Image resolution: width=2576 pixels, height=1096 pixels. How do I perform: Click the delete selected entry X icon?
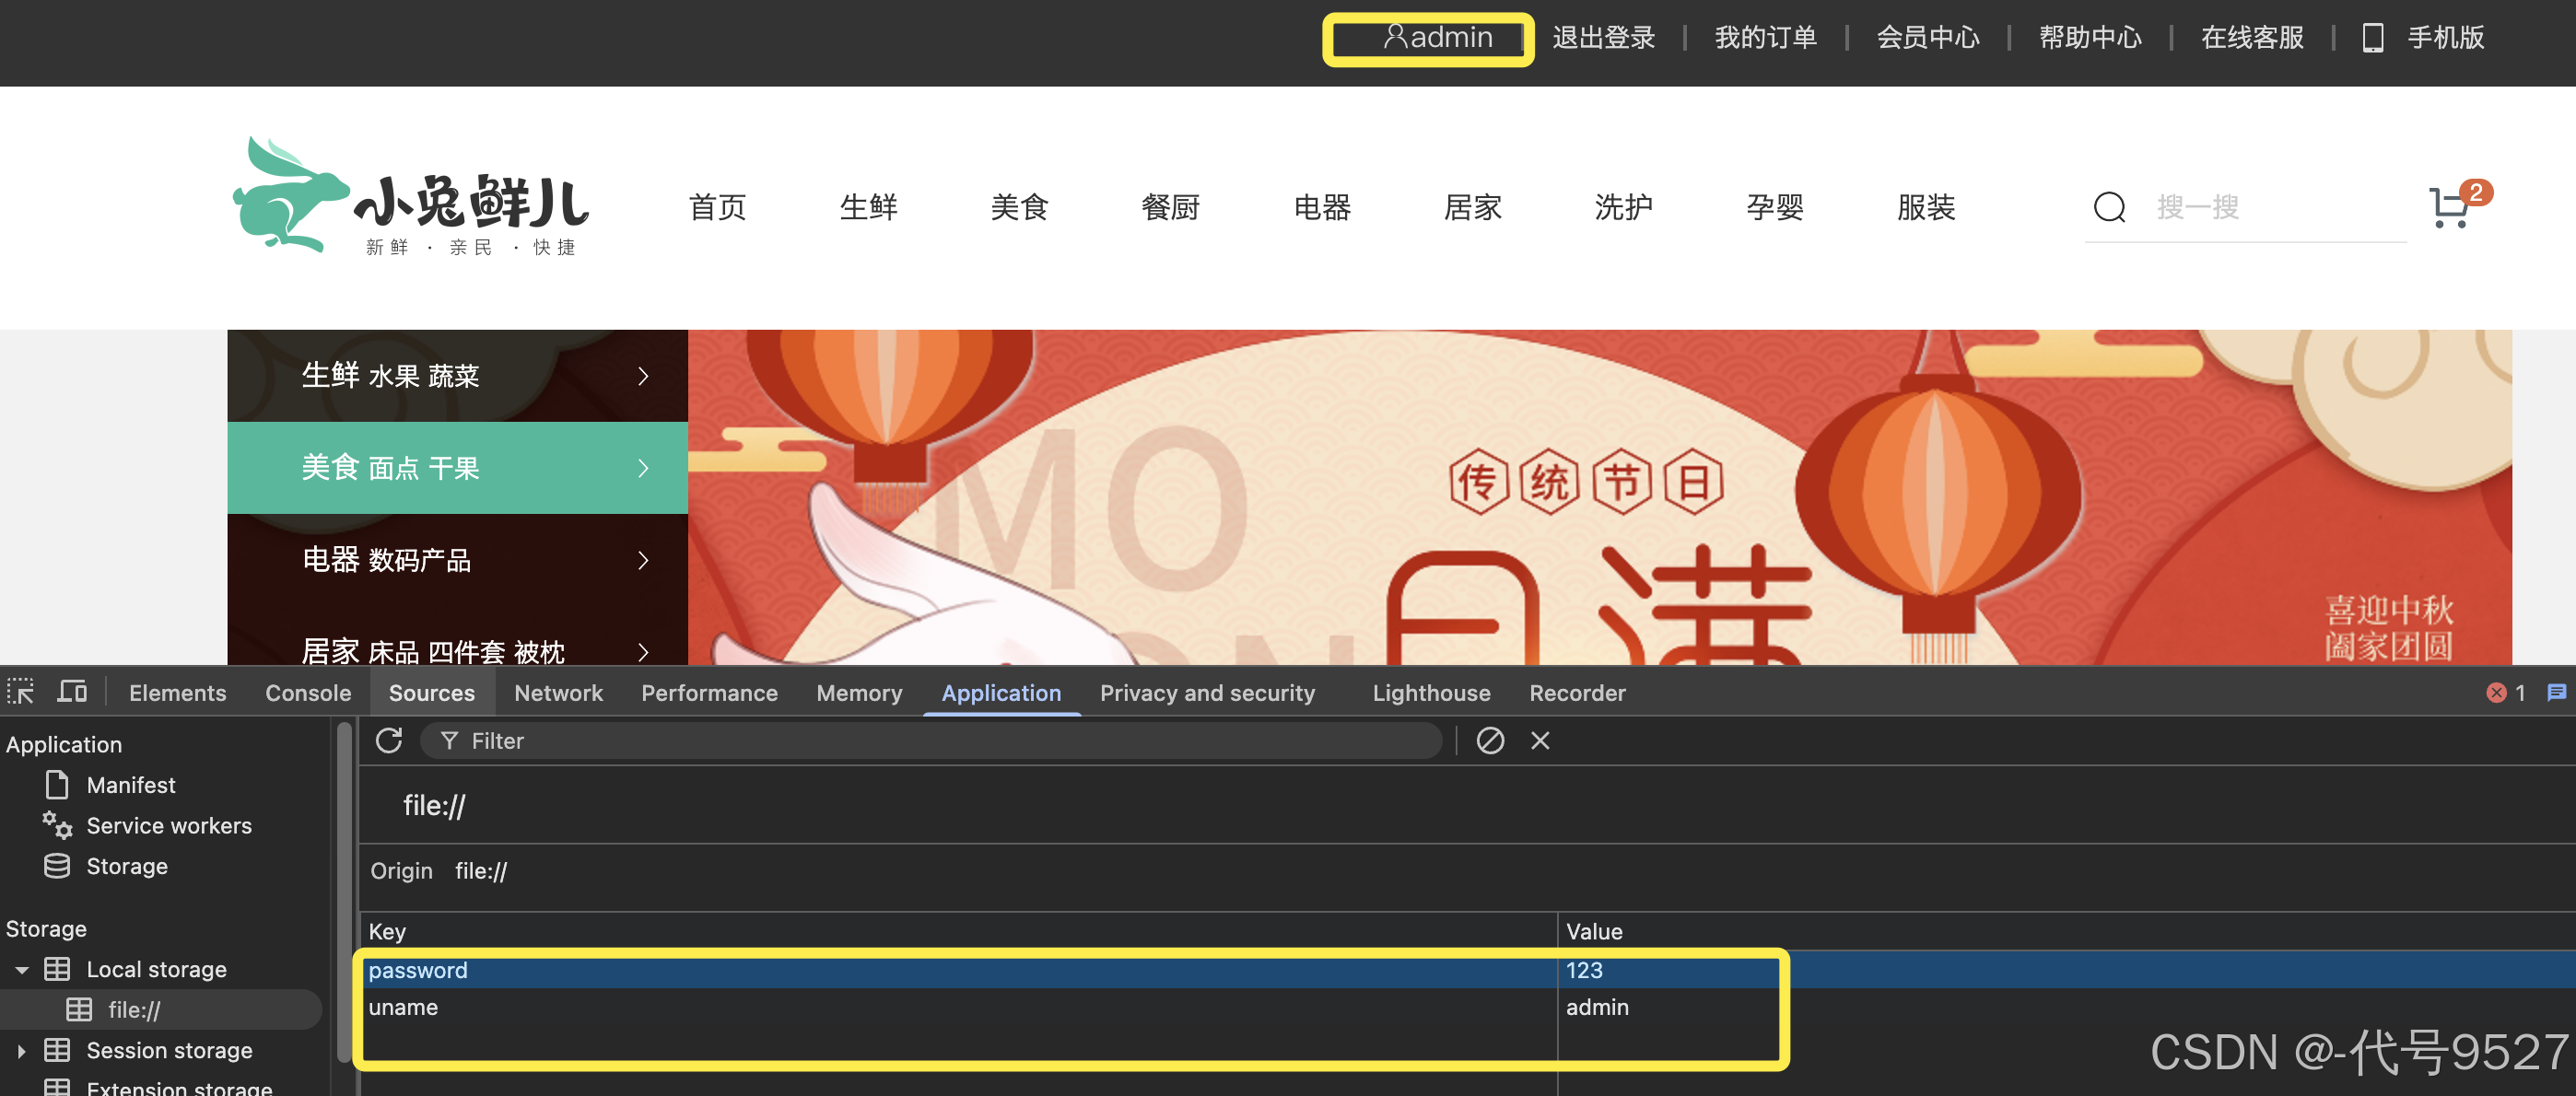(x=1540, y=741)
